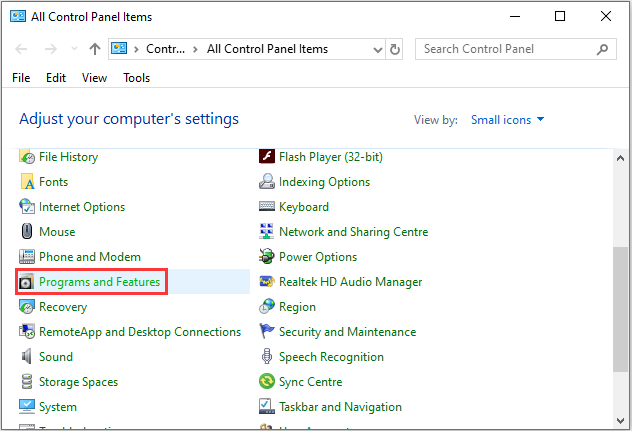This screenshot has height=431, width=632.
Task: Open the Power Options icon
Action: [267, 257]
